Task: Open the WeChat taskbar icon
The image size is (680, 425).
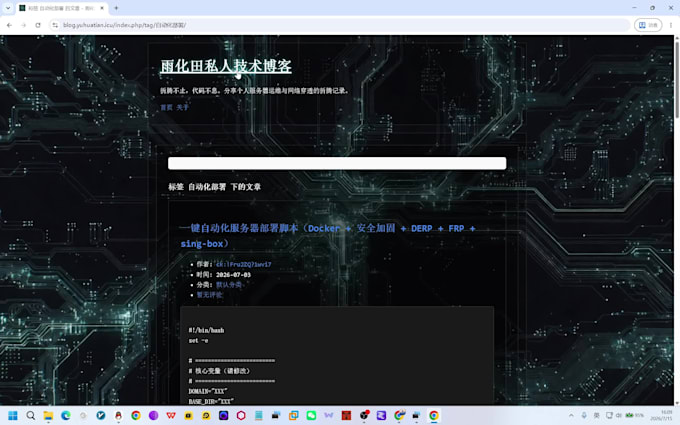Action: 311,415
